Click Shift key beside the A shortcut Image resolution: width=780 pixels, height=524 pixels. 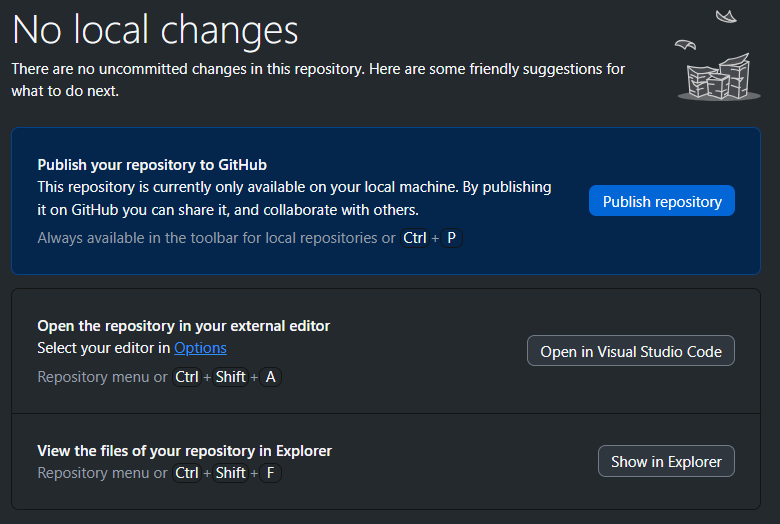coord(230,377)
